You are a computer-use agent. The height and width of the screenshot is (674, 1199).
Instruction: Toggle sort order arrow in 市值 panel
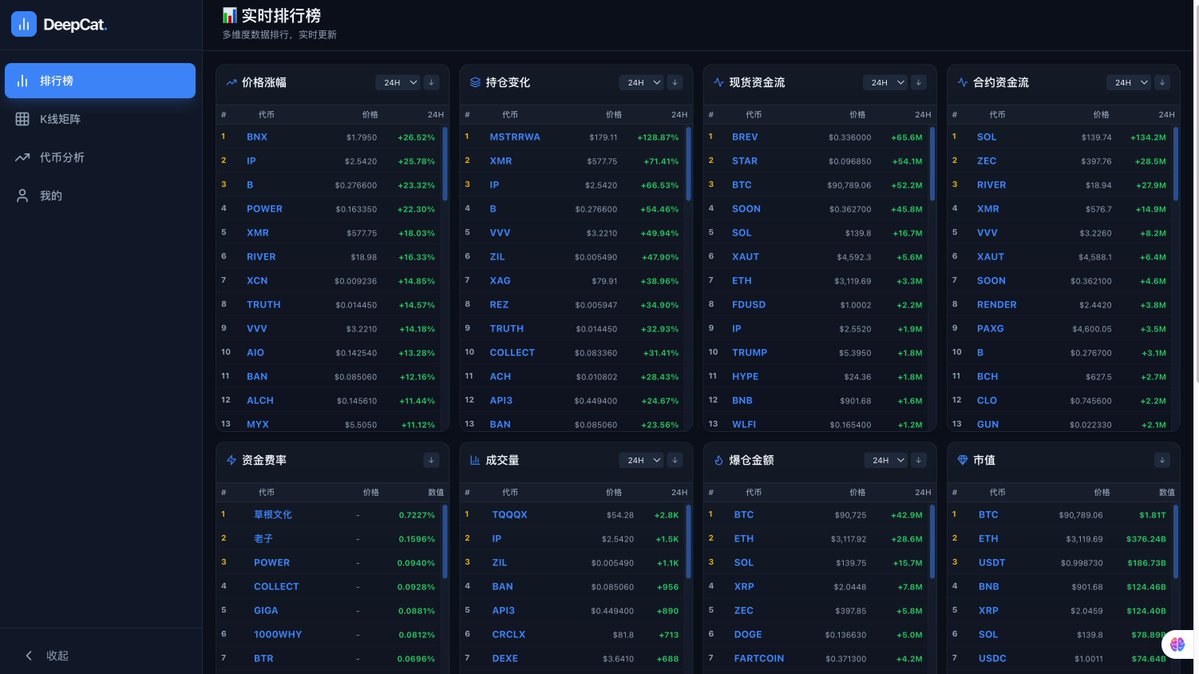[1162, 460]
